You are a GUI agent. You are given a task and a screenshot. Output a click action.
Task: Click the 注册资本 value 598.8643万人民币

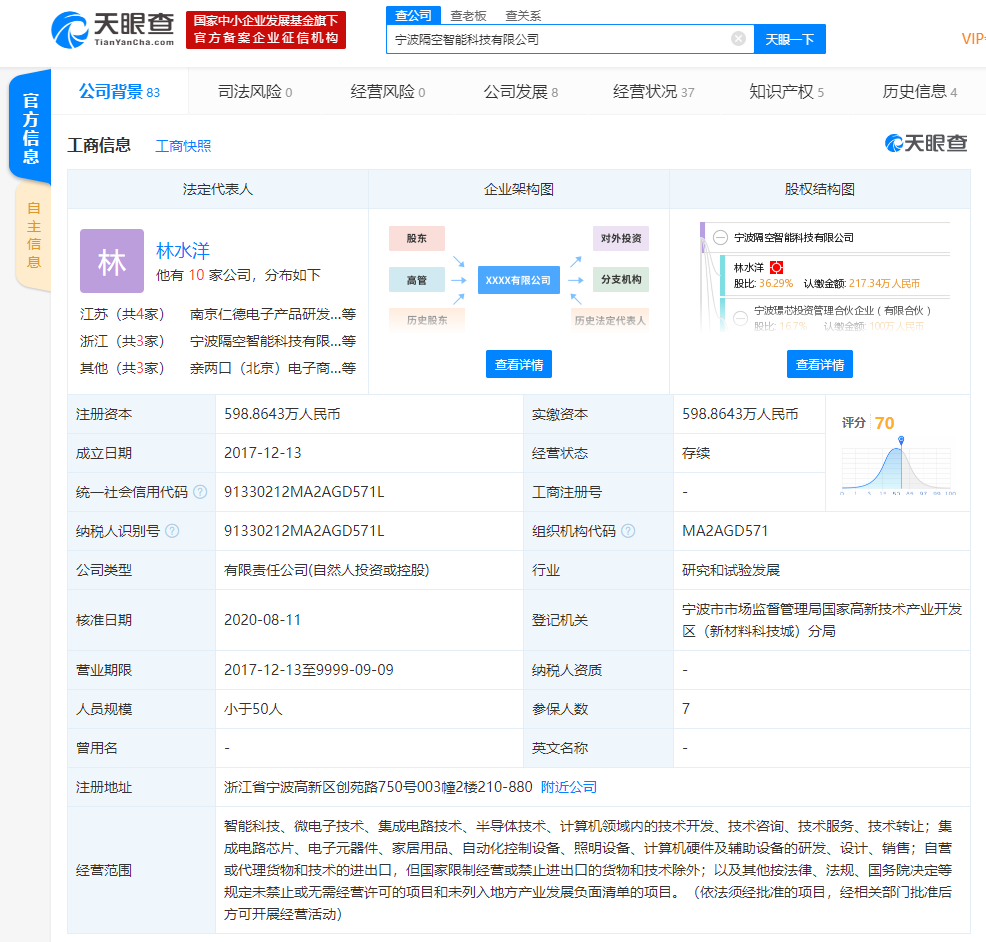click(282, 414)
